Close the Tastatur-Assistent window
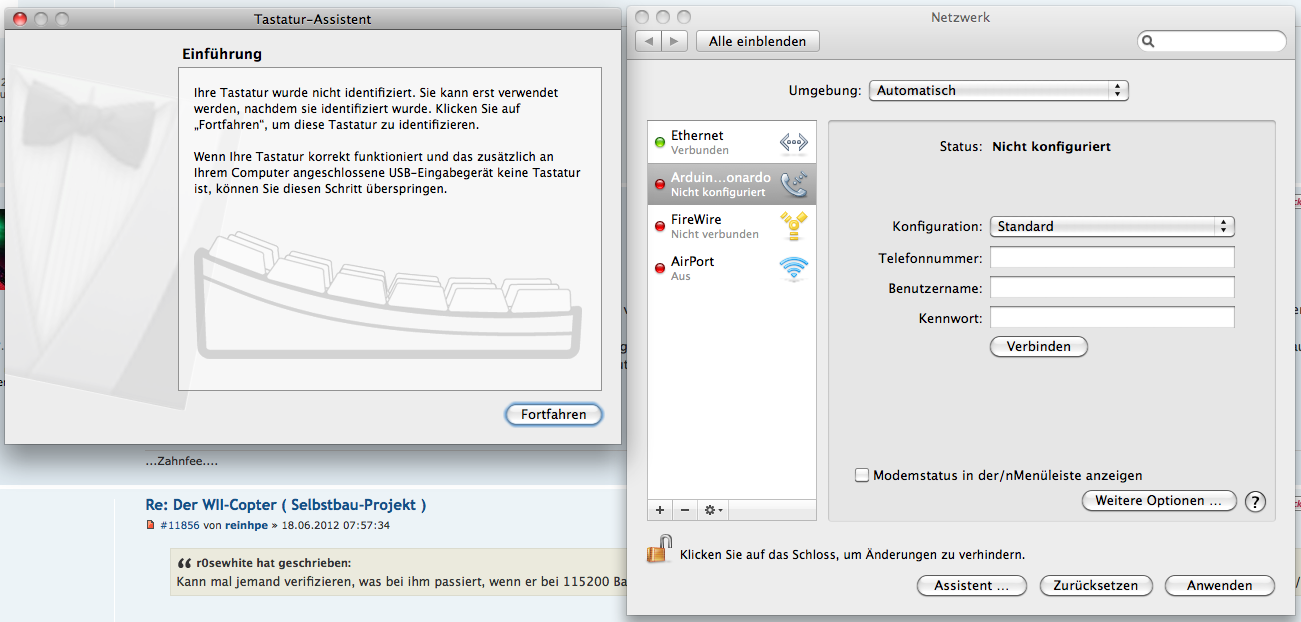This screenshot has width=1301, height=622. (x=18, y=19)
